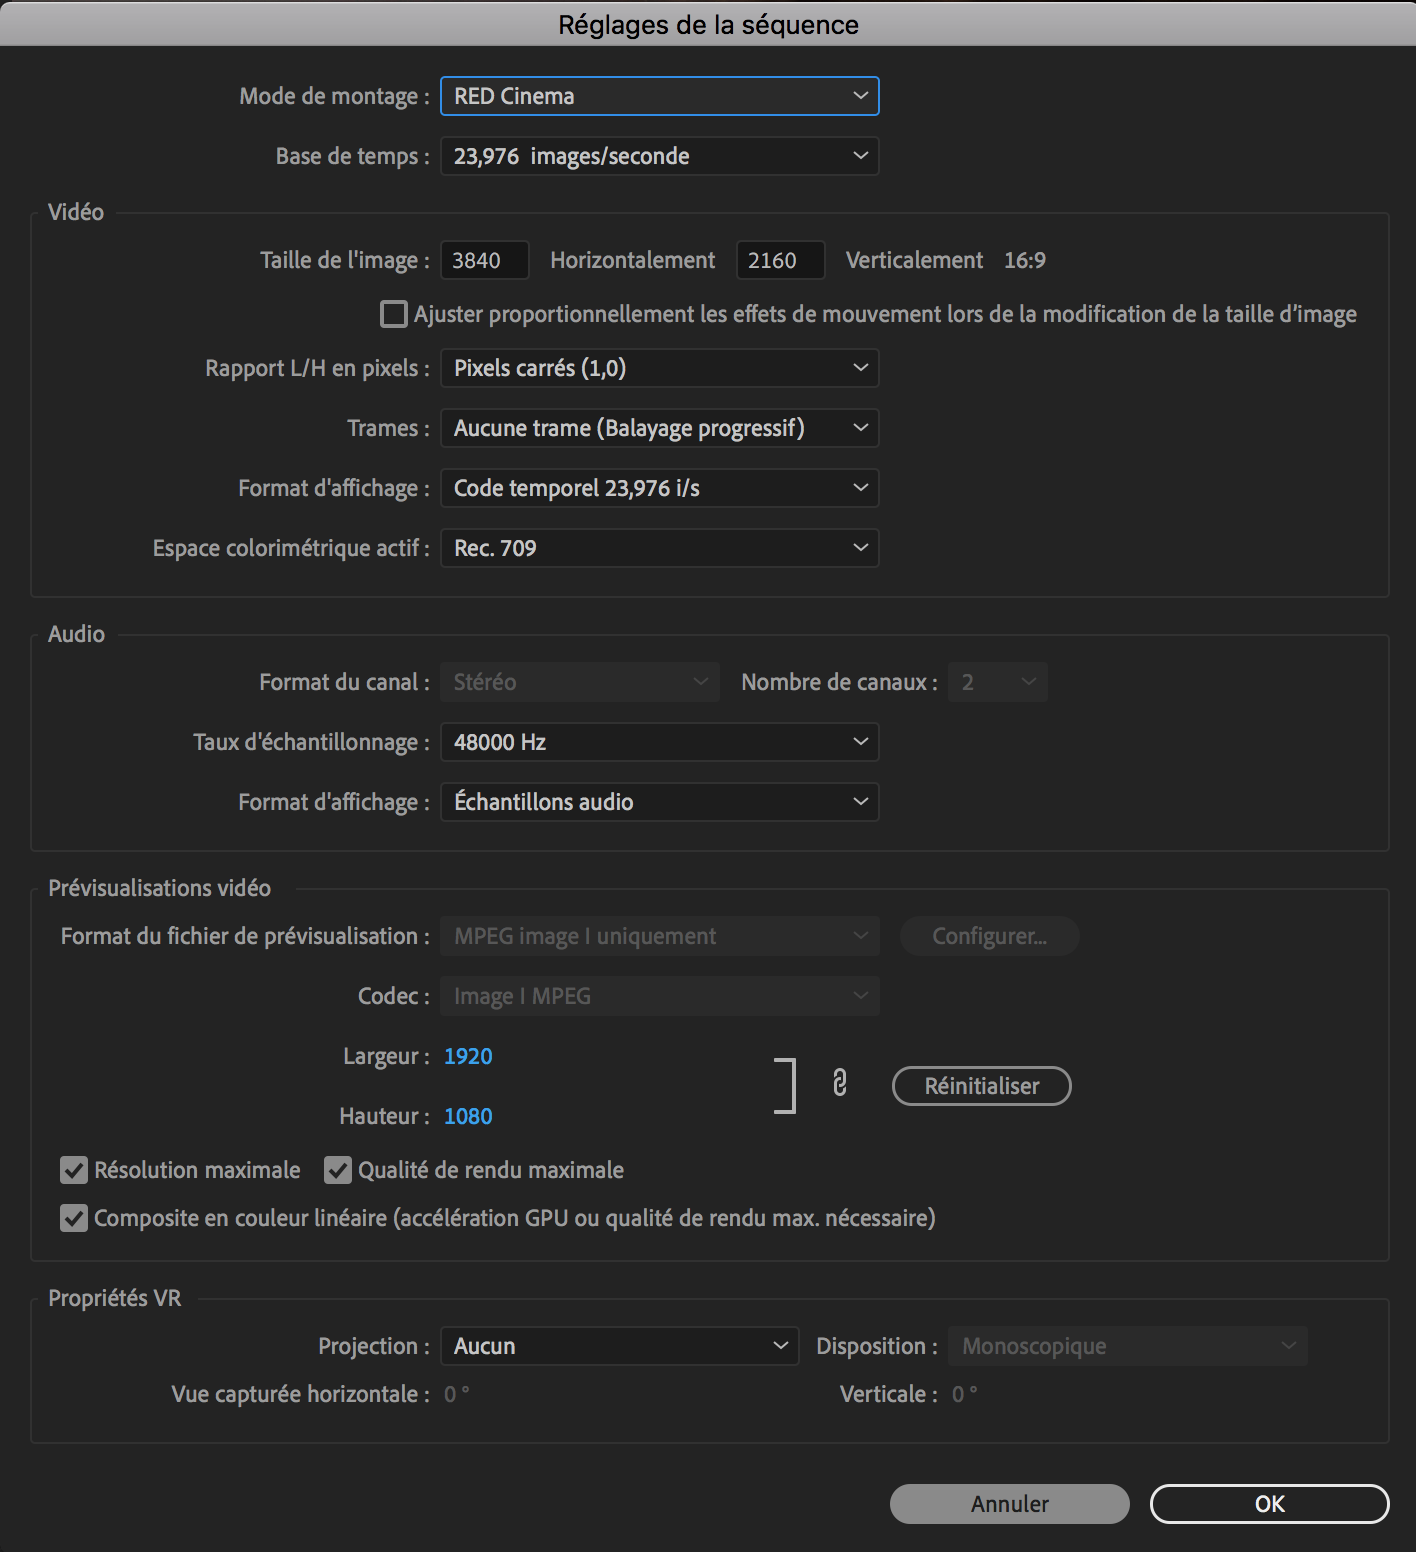Expand the video Format d'affichage timecode dropdown
The image size is (1416, 1552).
pyautogui.click(x=659, y=488)
